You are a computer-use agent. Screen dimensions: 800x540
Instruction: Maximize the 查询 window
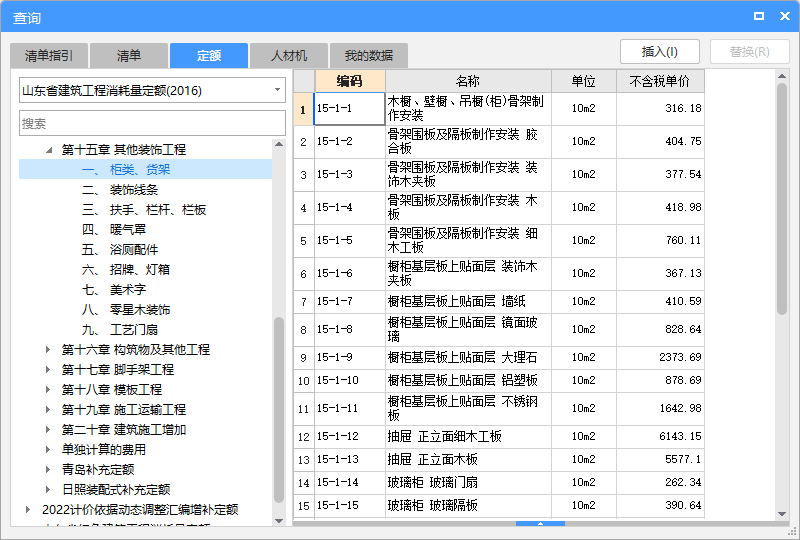[759, 16]
